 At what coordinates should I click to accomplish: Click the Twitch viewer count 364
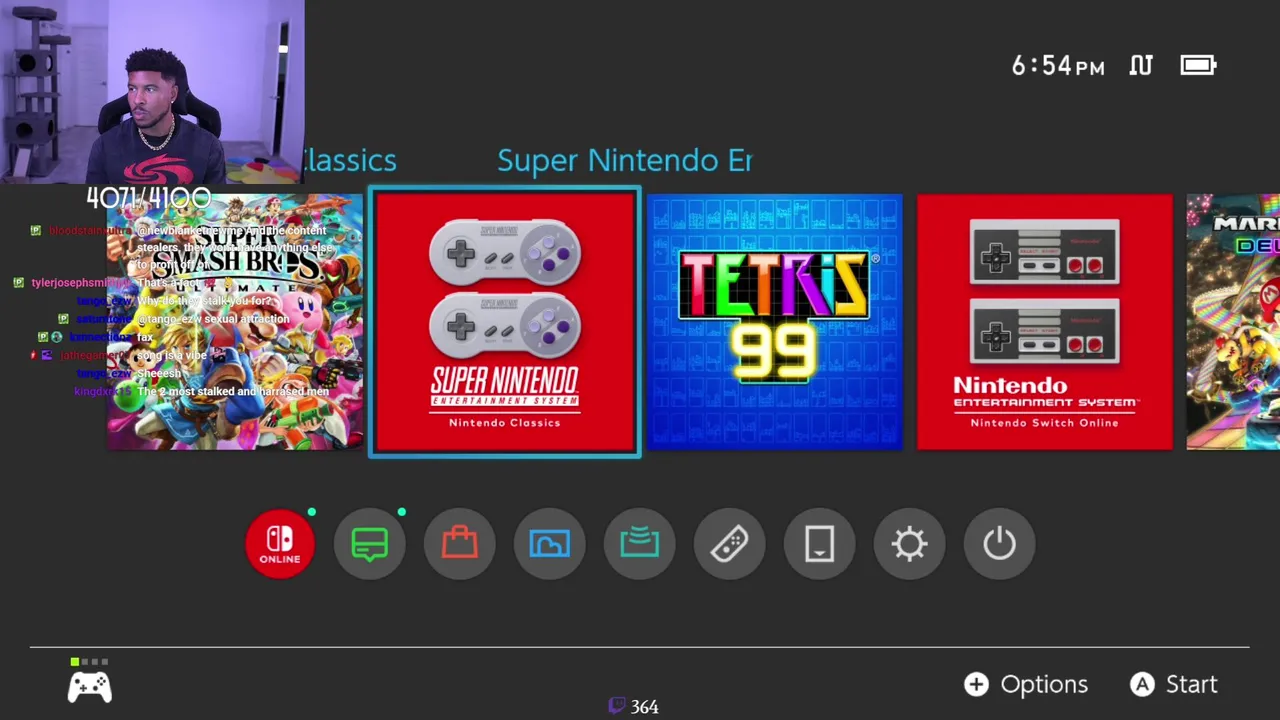[x=634, y=706]
